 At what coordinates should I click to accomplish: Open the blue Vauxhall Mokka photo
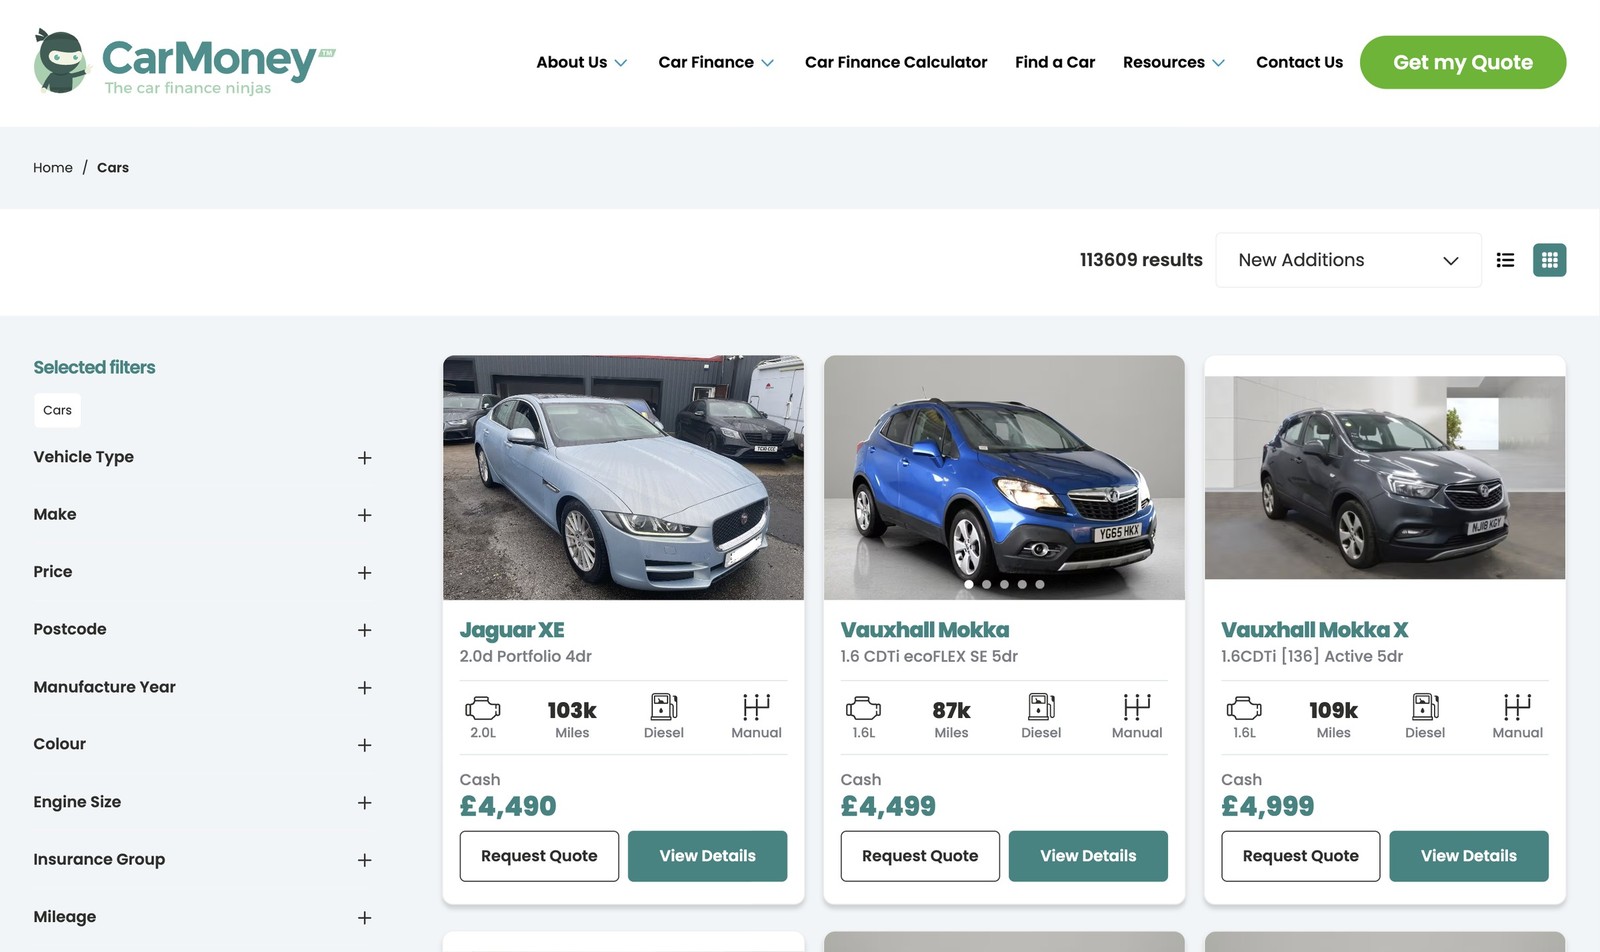point(1004,478)
